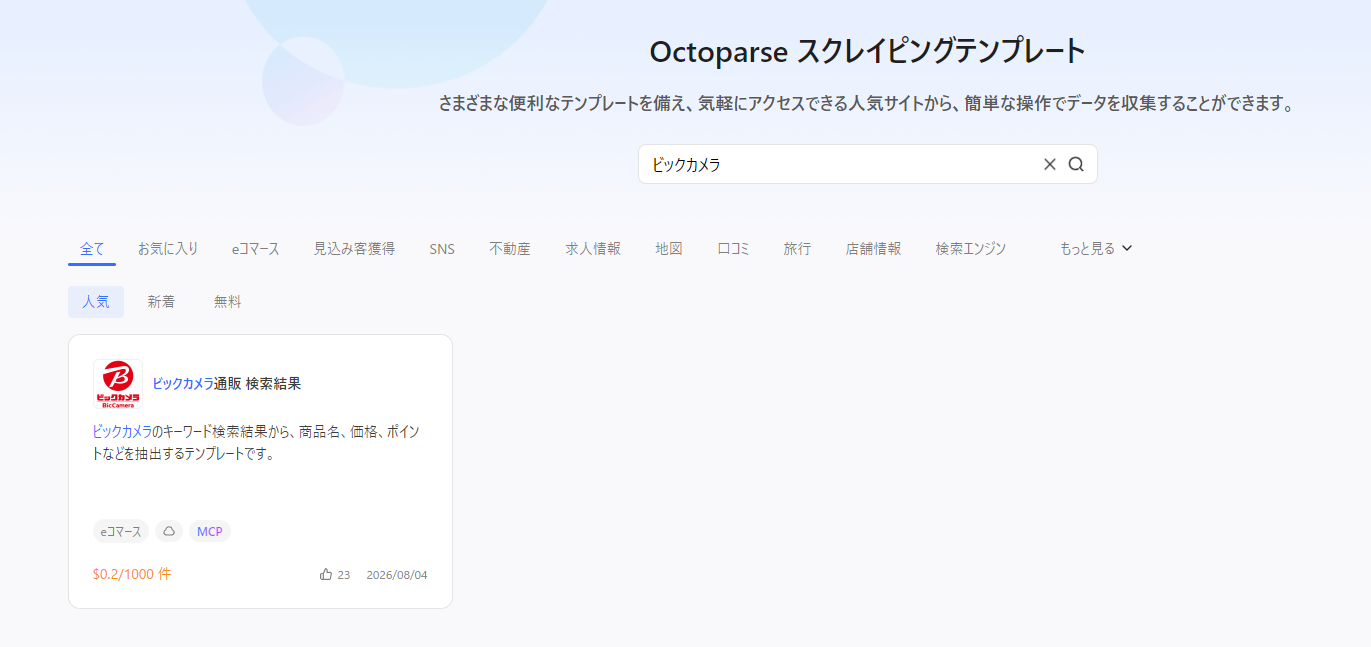
Task: Click the like count 23
Action: pyautogui.click(x=344, y=575)
